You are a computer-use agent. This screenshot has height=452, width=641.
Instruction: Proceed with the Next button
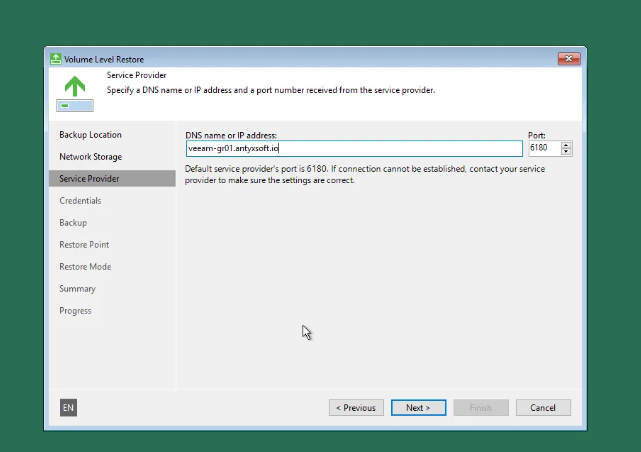point(418,408)
